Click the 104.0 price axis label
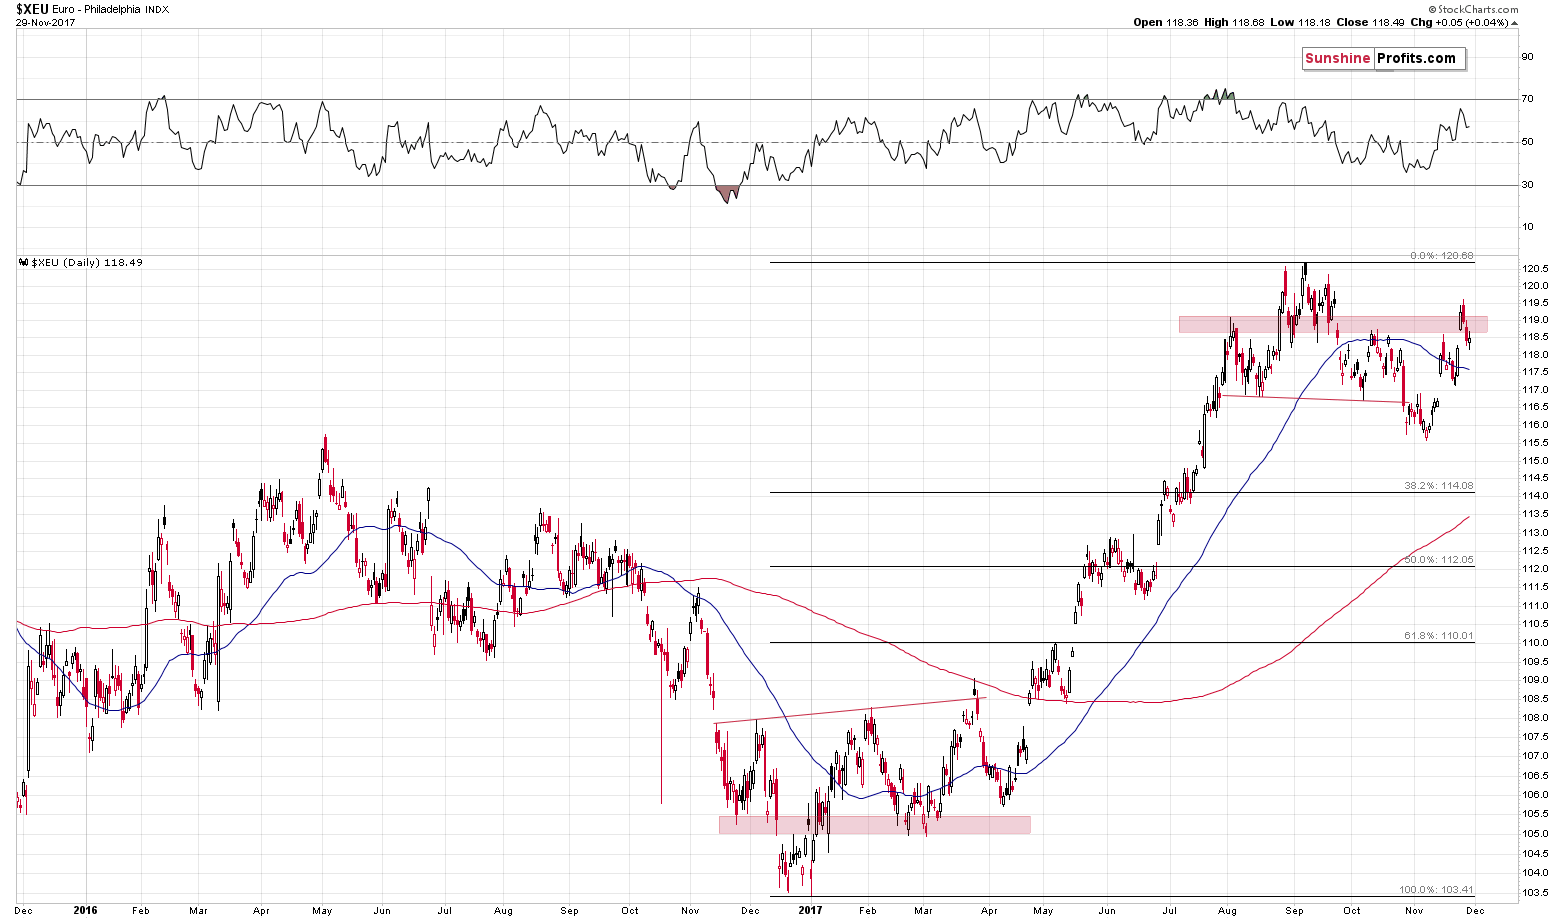The height and width of the screenshot is (919, 1565). pyautogui.click(x=1535, y=873)
